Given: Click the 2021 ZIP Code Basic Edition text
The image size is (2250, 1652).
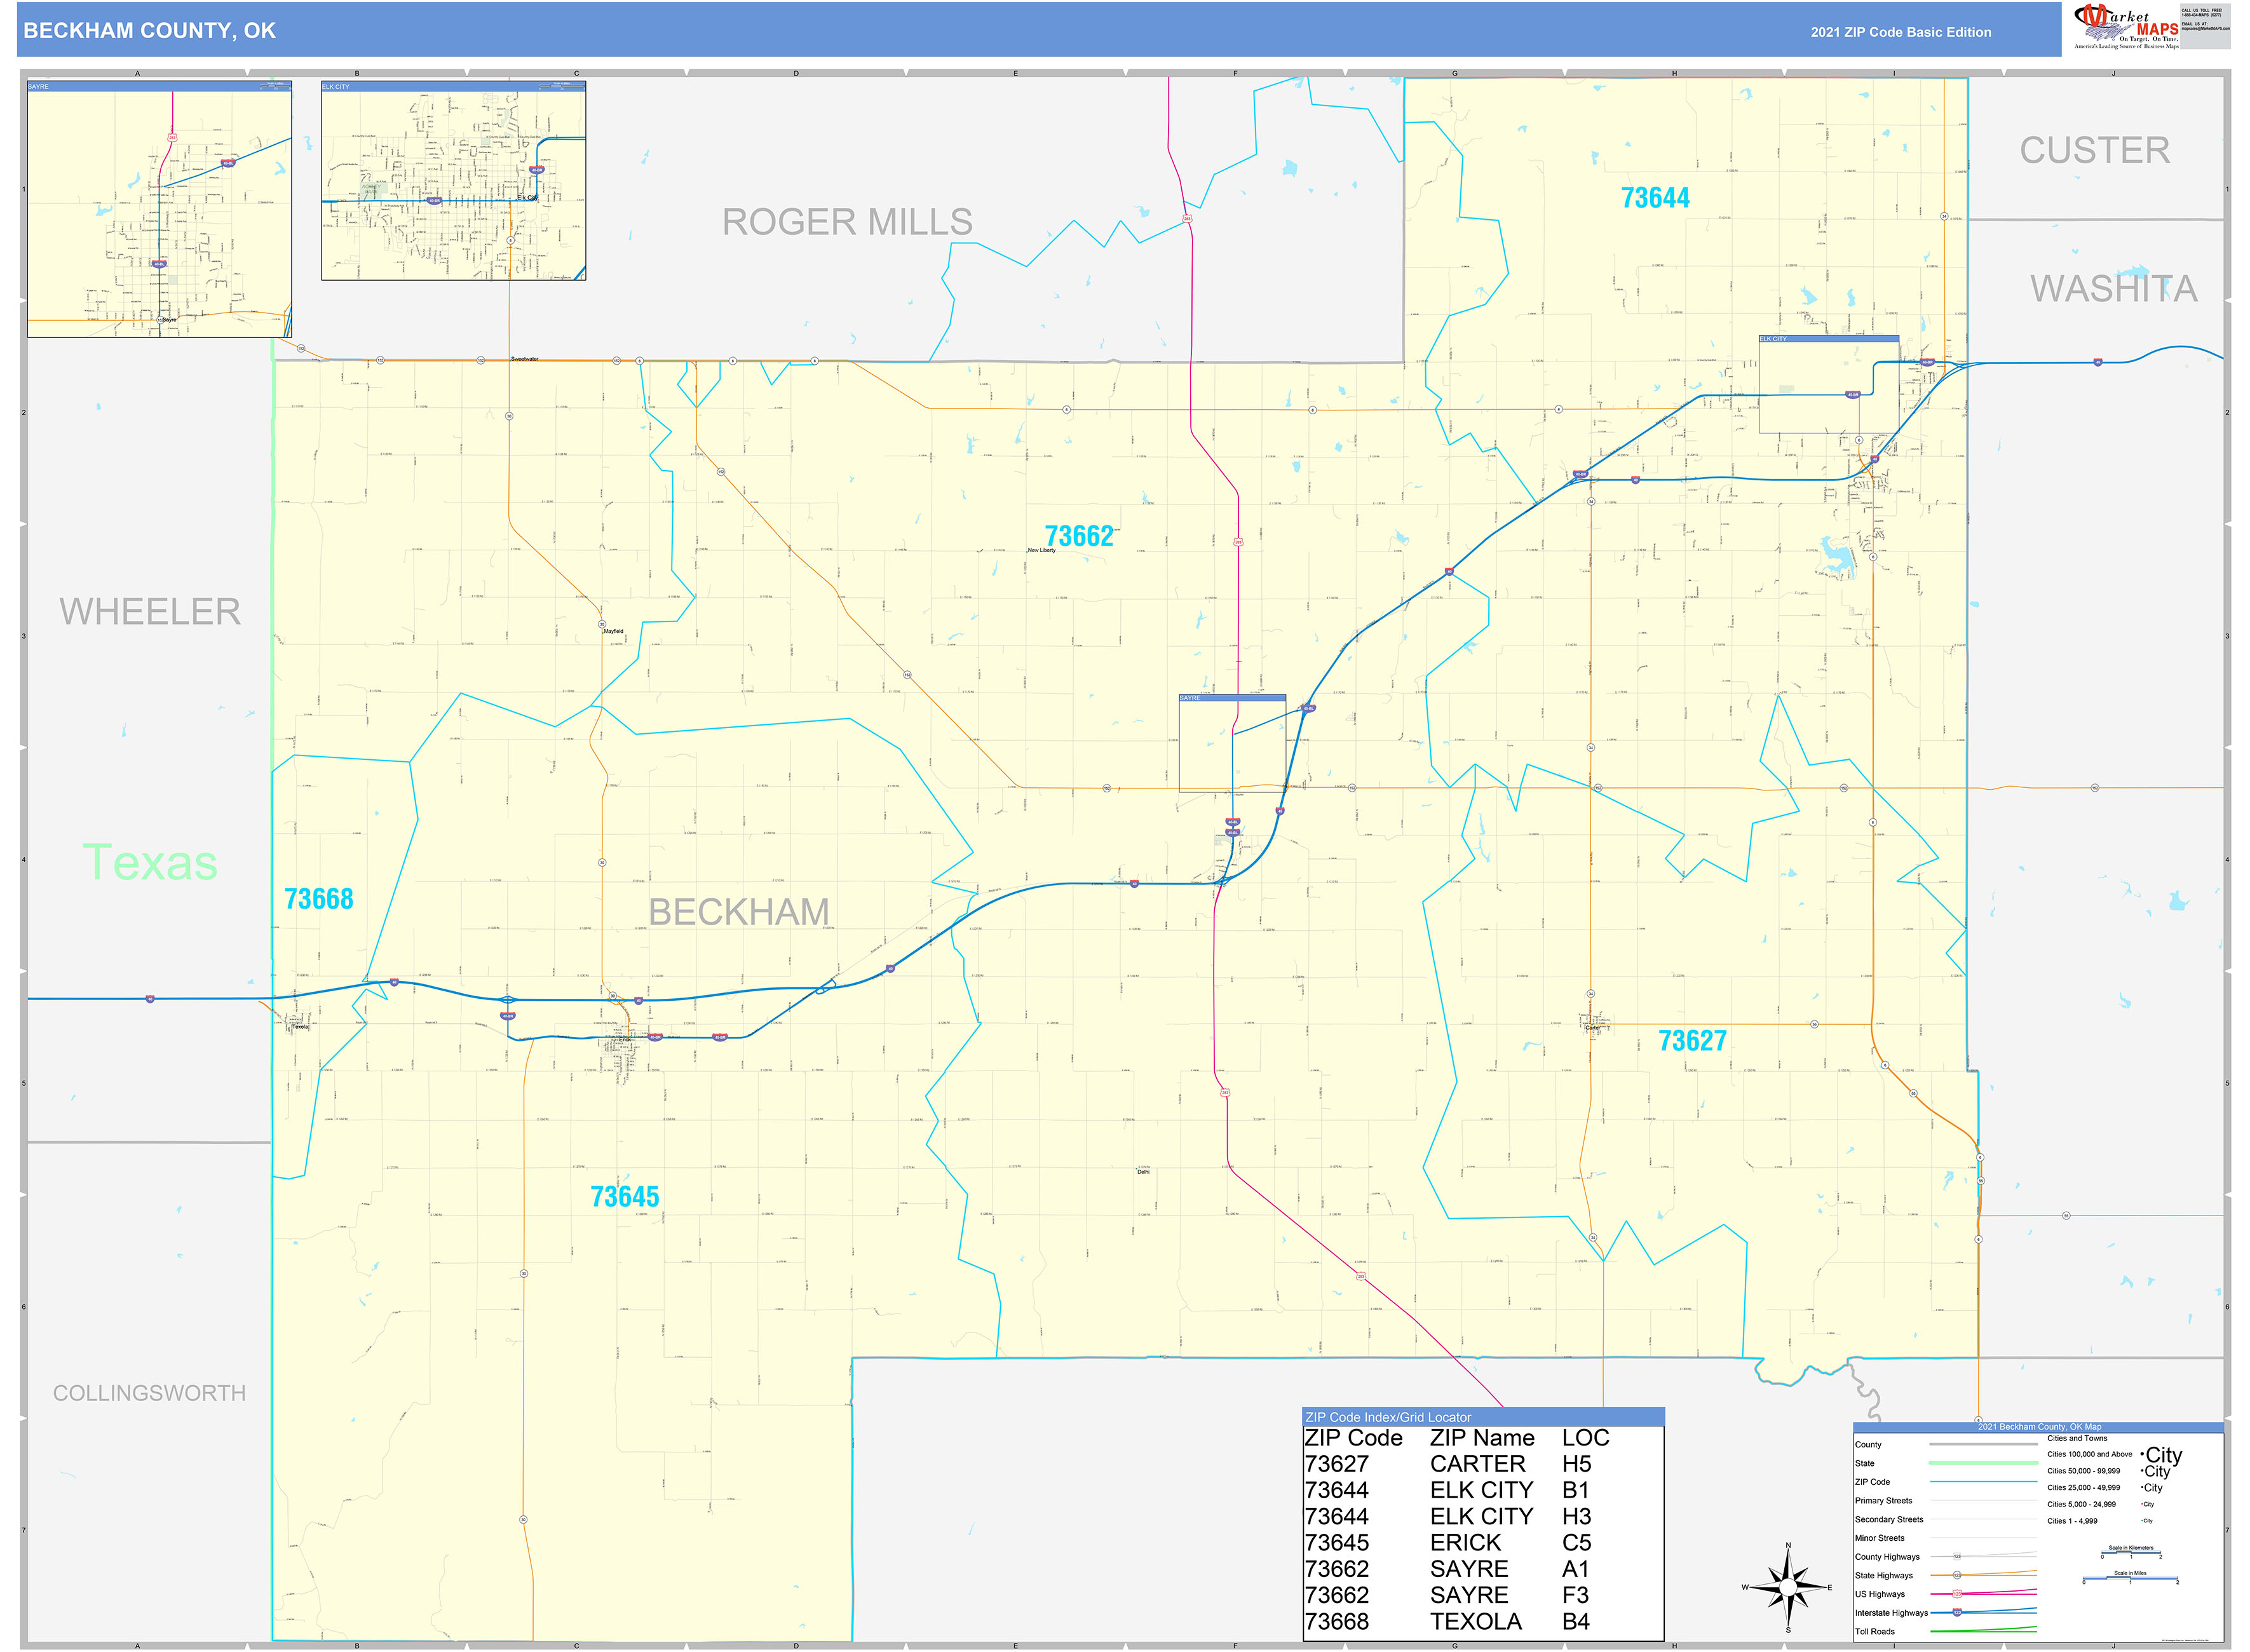Looking at the screenshot, I should click(x=1900, y=32).
